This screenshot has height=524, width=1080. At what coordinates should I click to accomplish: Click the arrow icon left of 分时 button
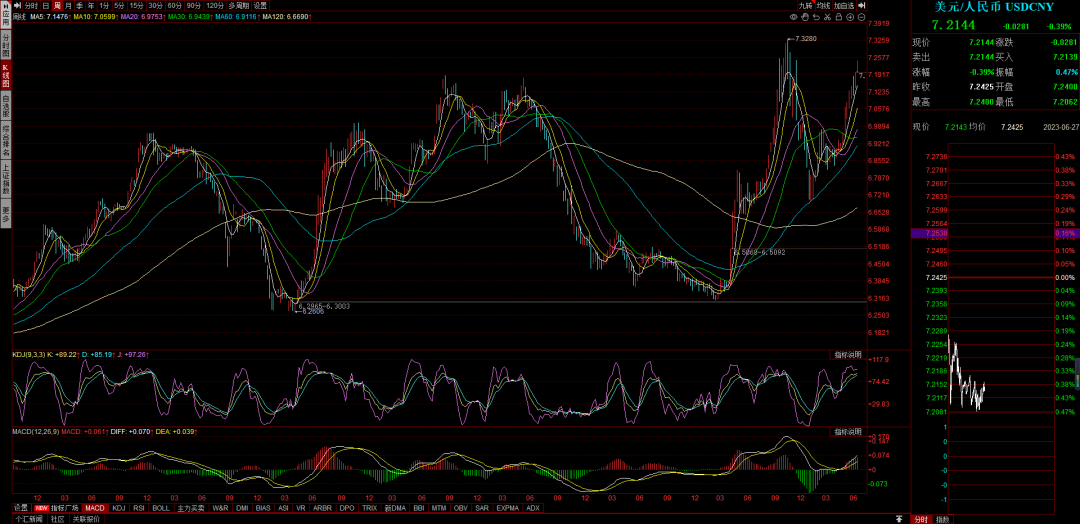[17, 6]
